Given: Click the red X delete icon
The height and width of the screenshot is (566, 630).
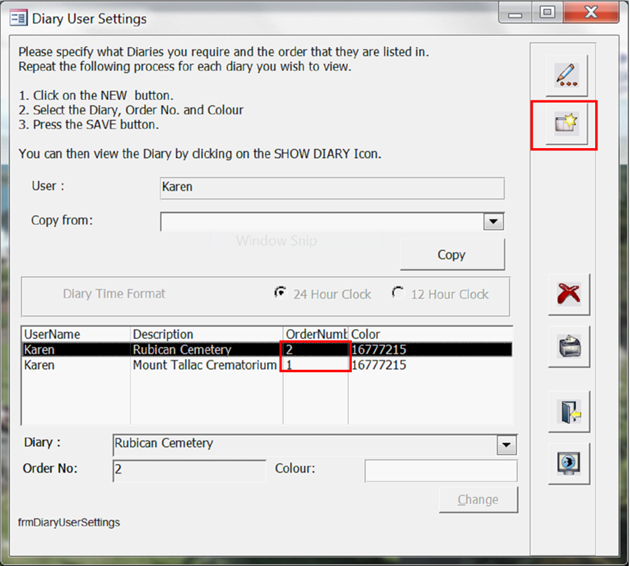Looking at the screenshot, I should (569, 294).
